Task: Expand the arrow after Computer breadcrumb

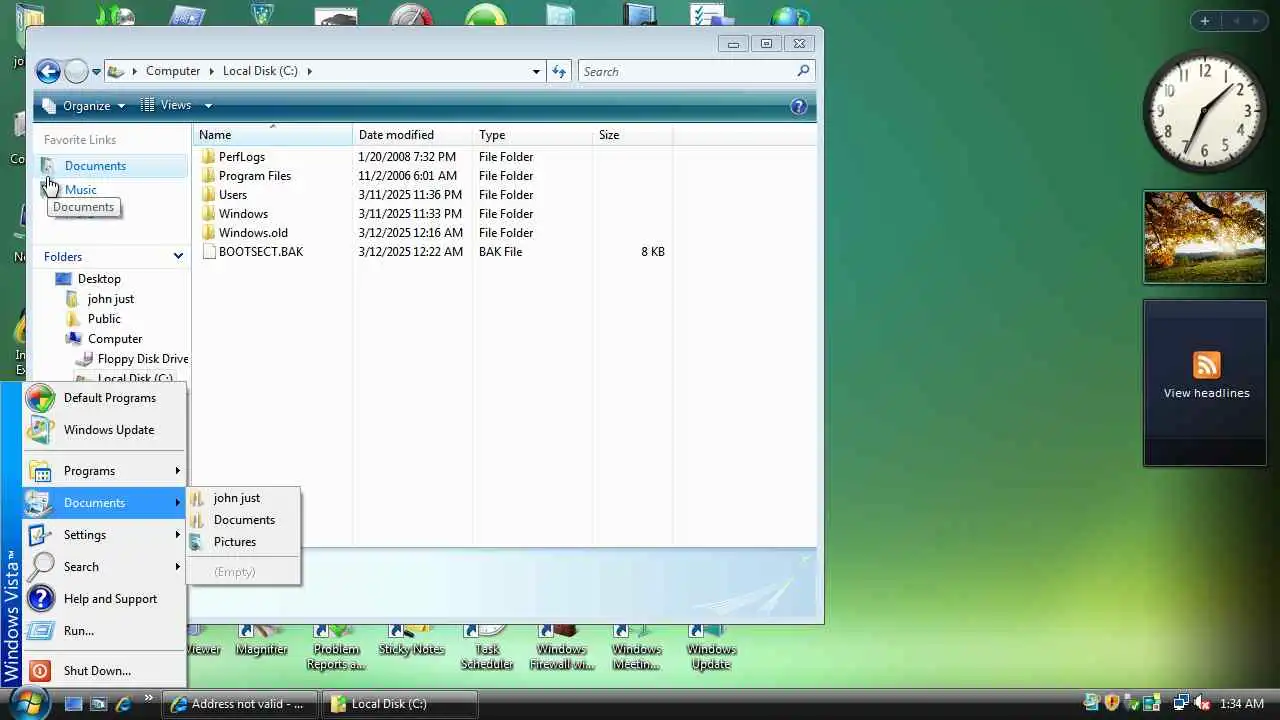Action: pyautogui.click(x=212, y=71)
